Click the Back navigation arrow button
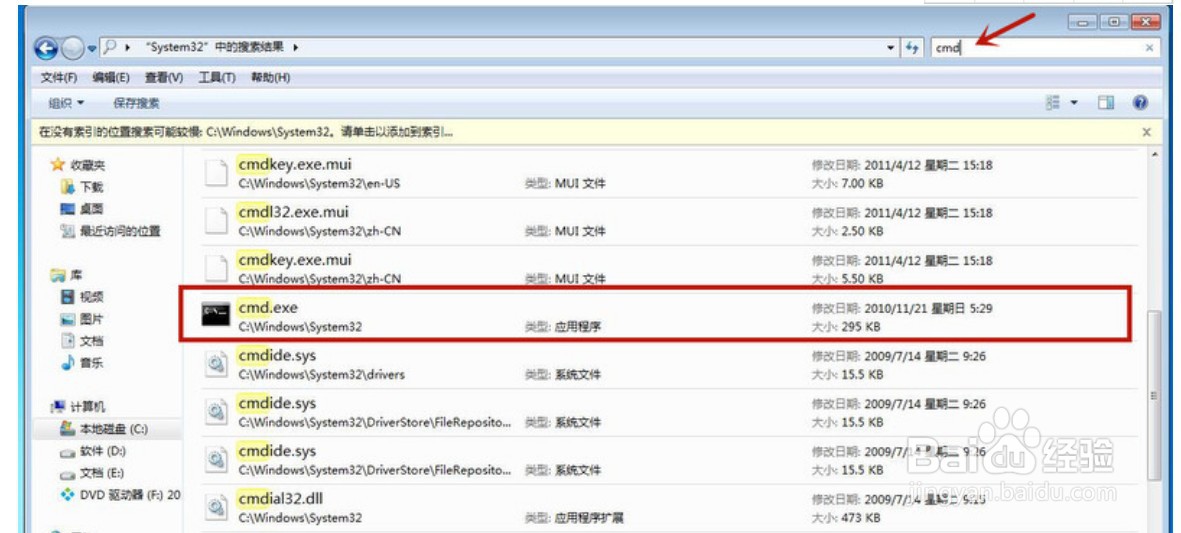 coord(47,48)
